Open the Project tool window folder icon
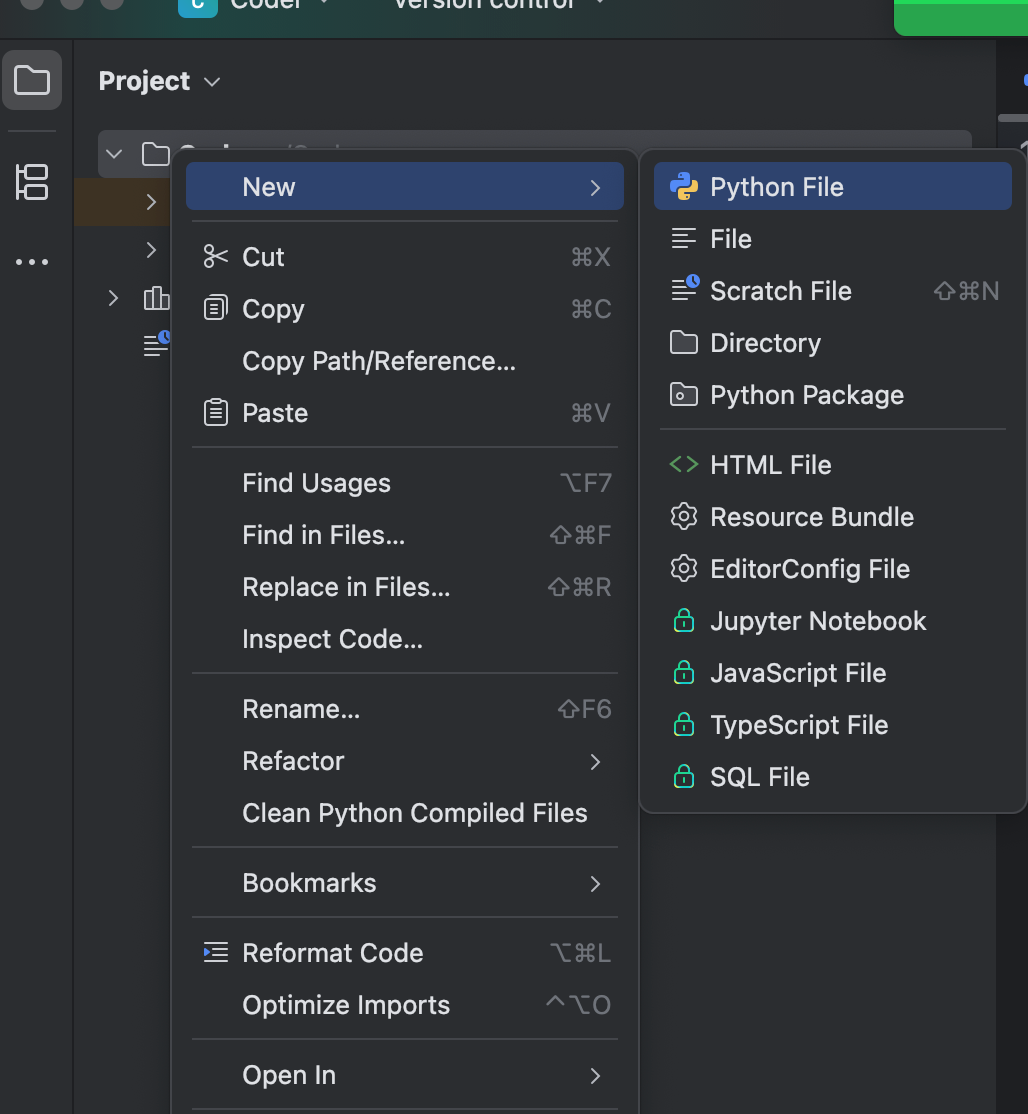 point(32,80)
